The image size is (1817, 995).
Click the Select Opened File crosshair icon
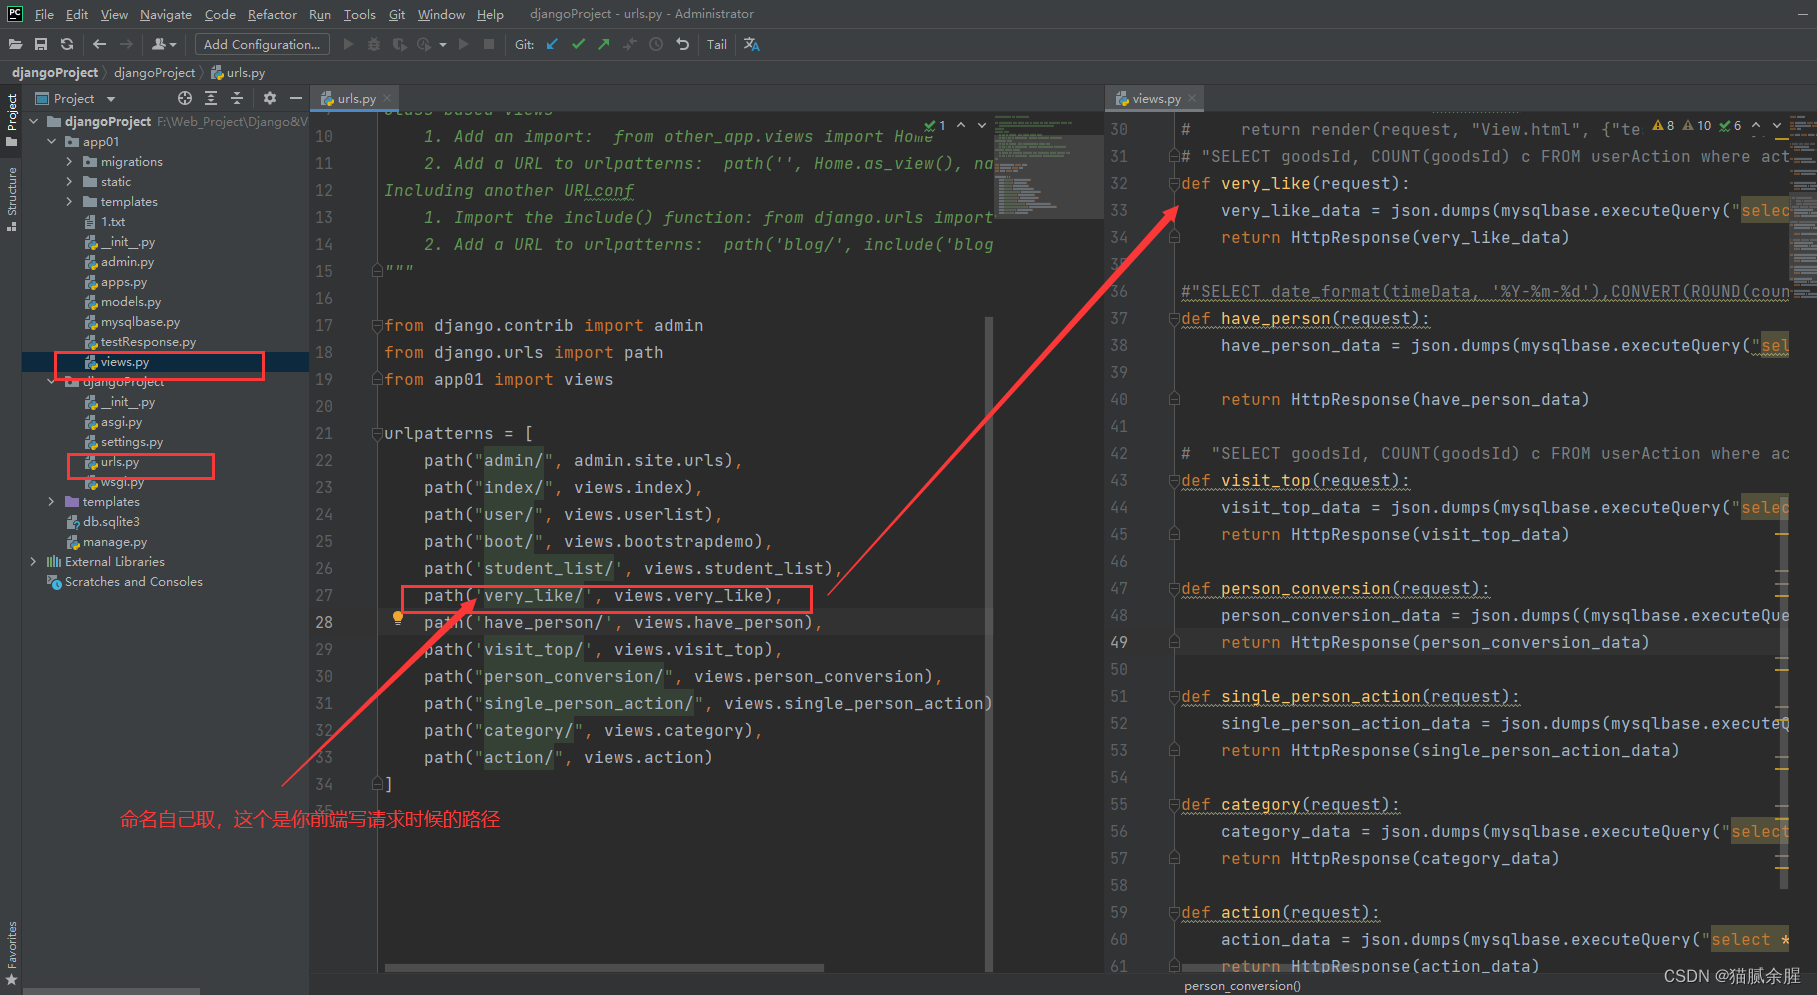pos(185,98)
